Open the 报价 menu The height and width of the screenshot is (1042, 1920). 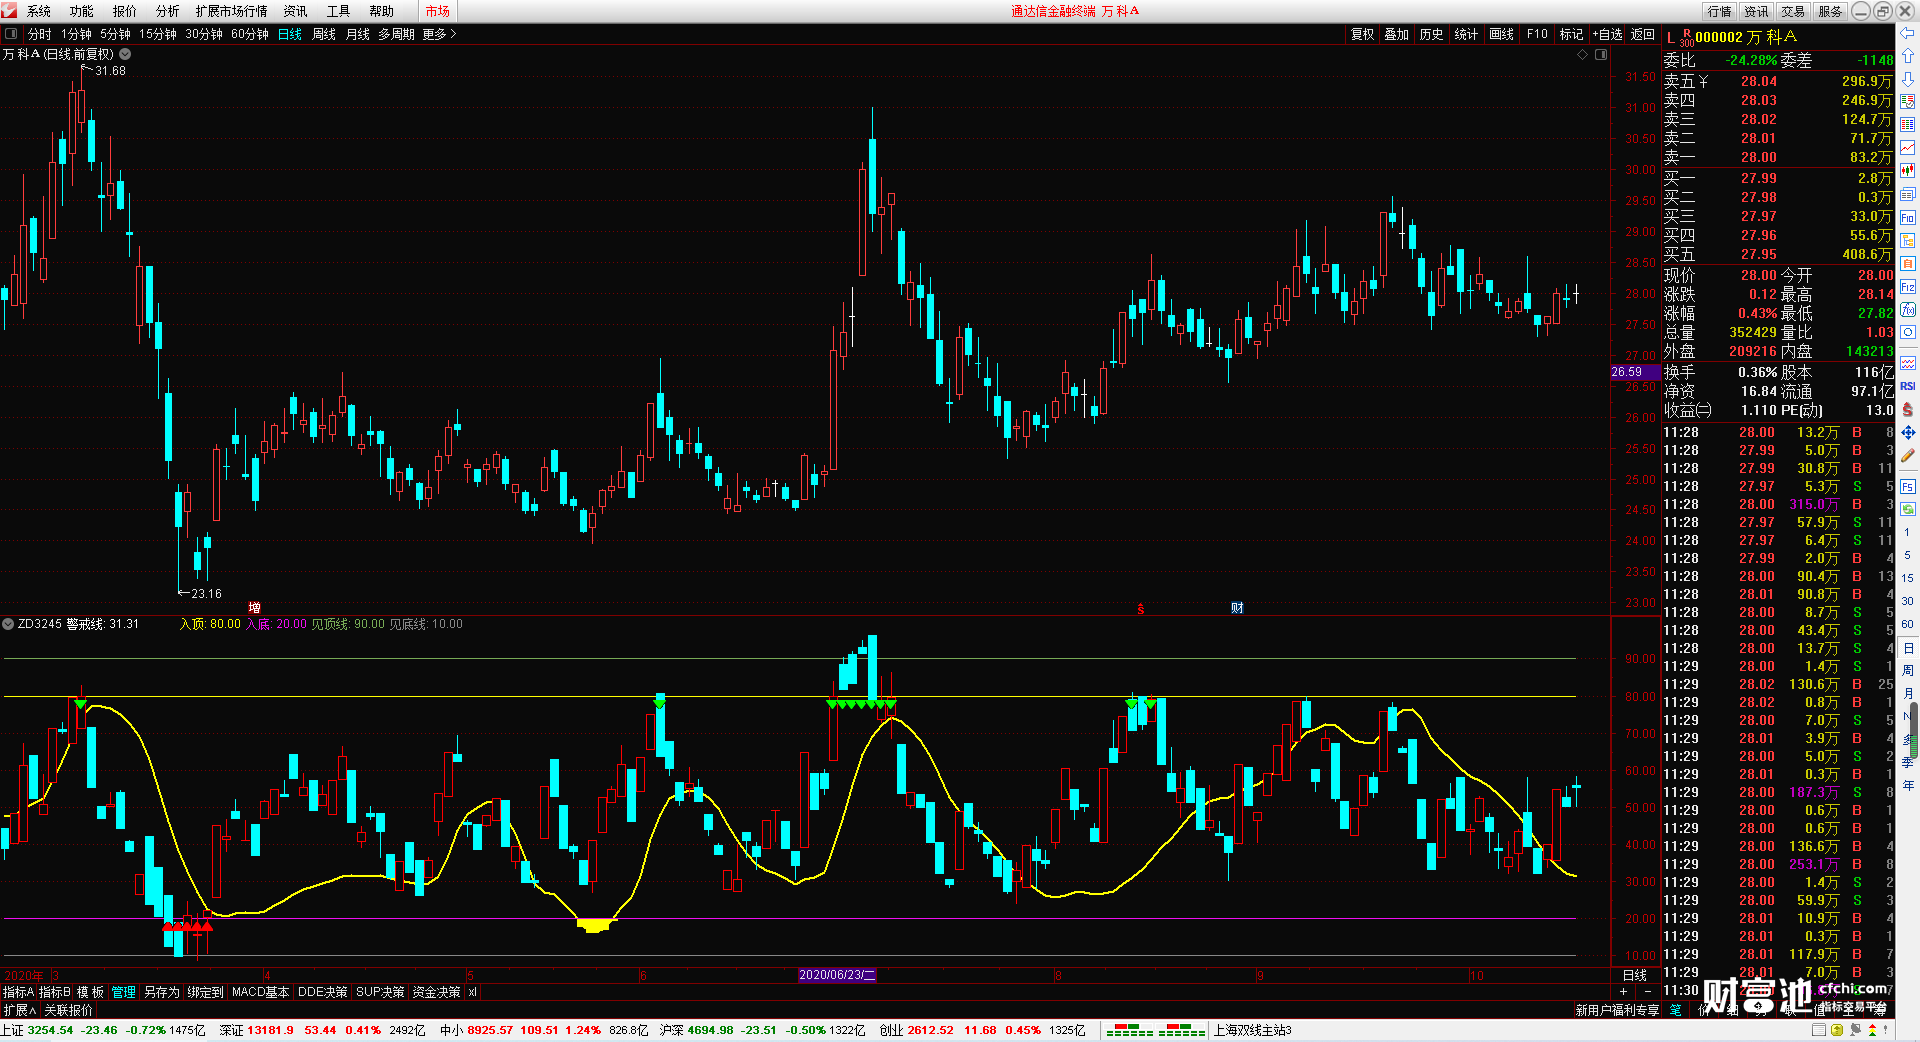click(125, 11)
